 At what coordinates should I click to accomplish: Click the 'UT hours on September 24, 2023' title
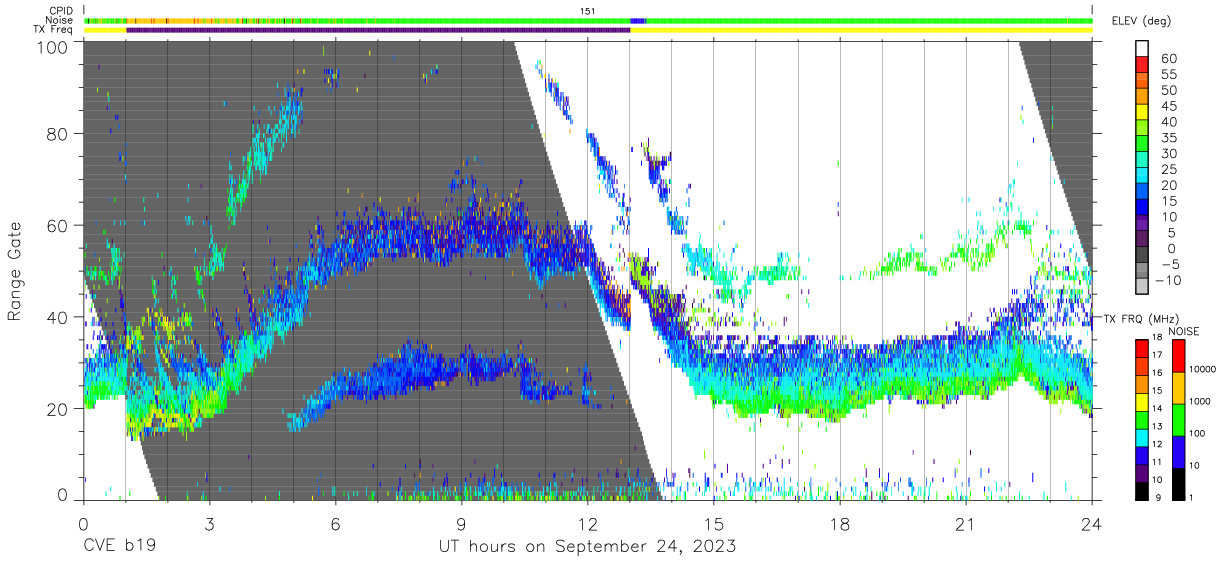pos(588,547)
